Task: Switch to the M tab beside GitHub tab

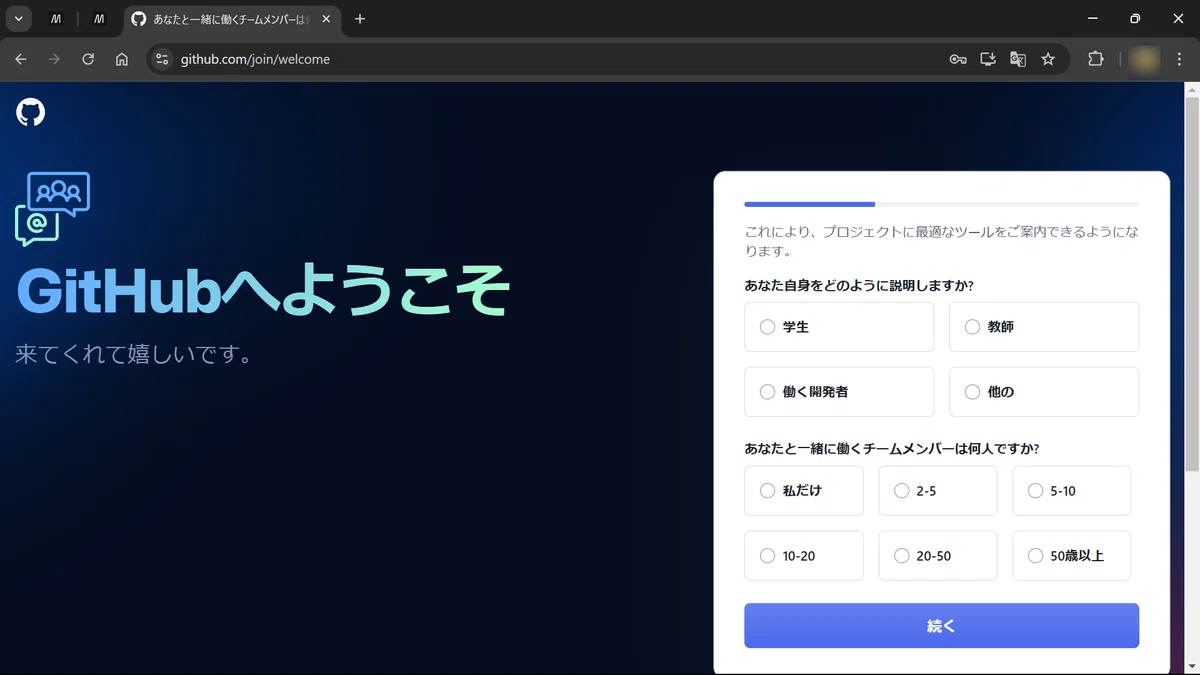Action: [x=99, y=19]
